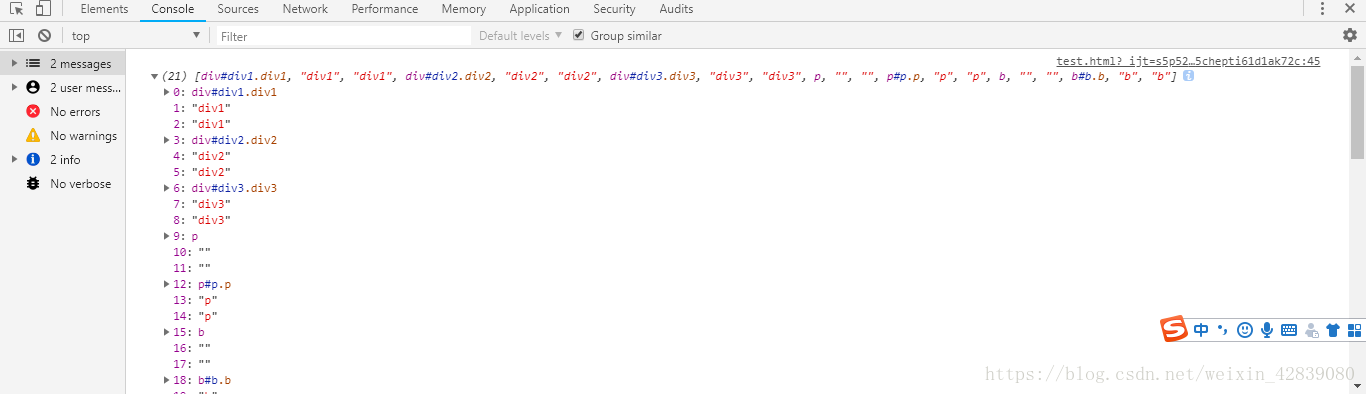1366x394 pixels.
Task: Open the top execution context dropdown
Action: [135, 35]
